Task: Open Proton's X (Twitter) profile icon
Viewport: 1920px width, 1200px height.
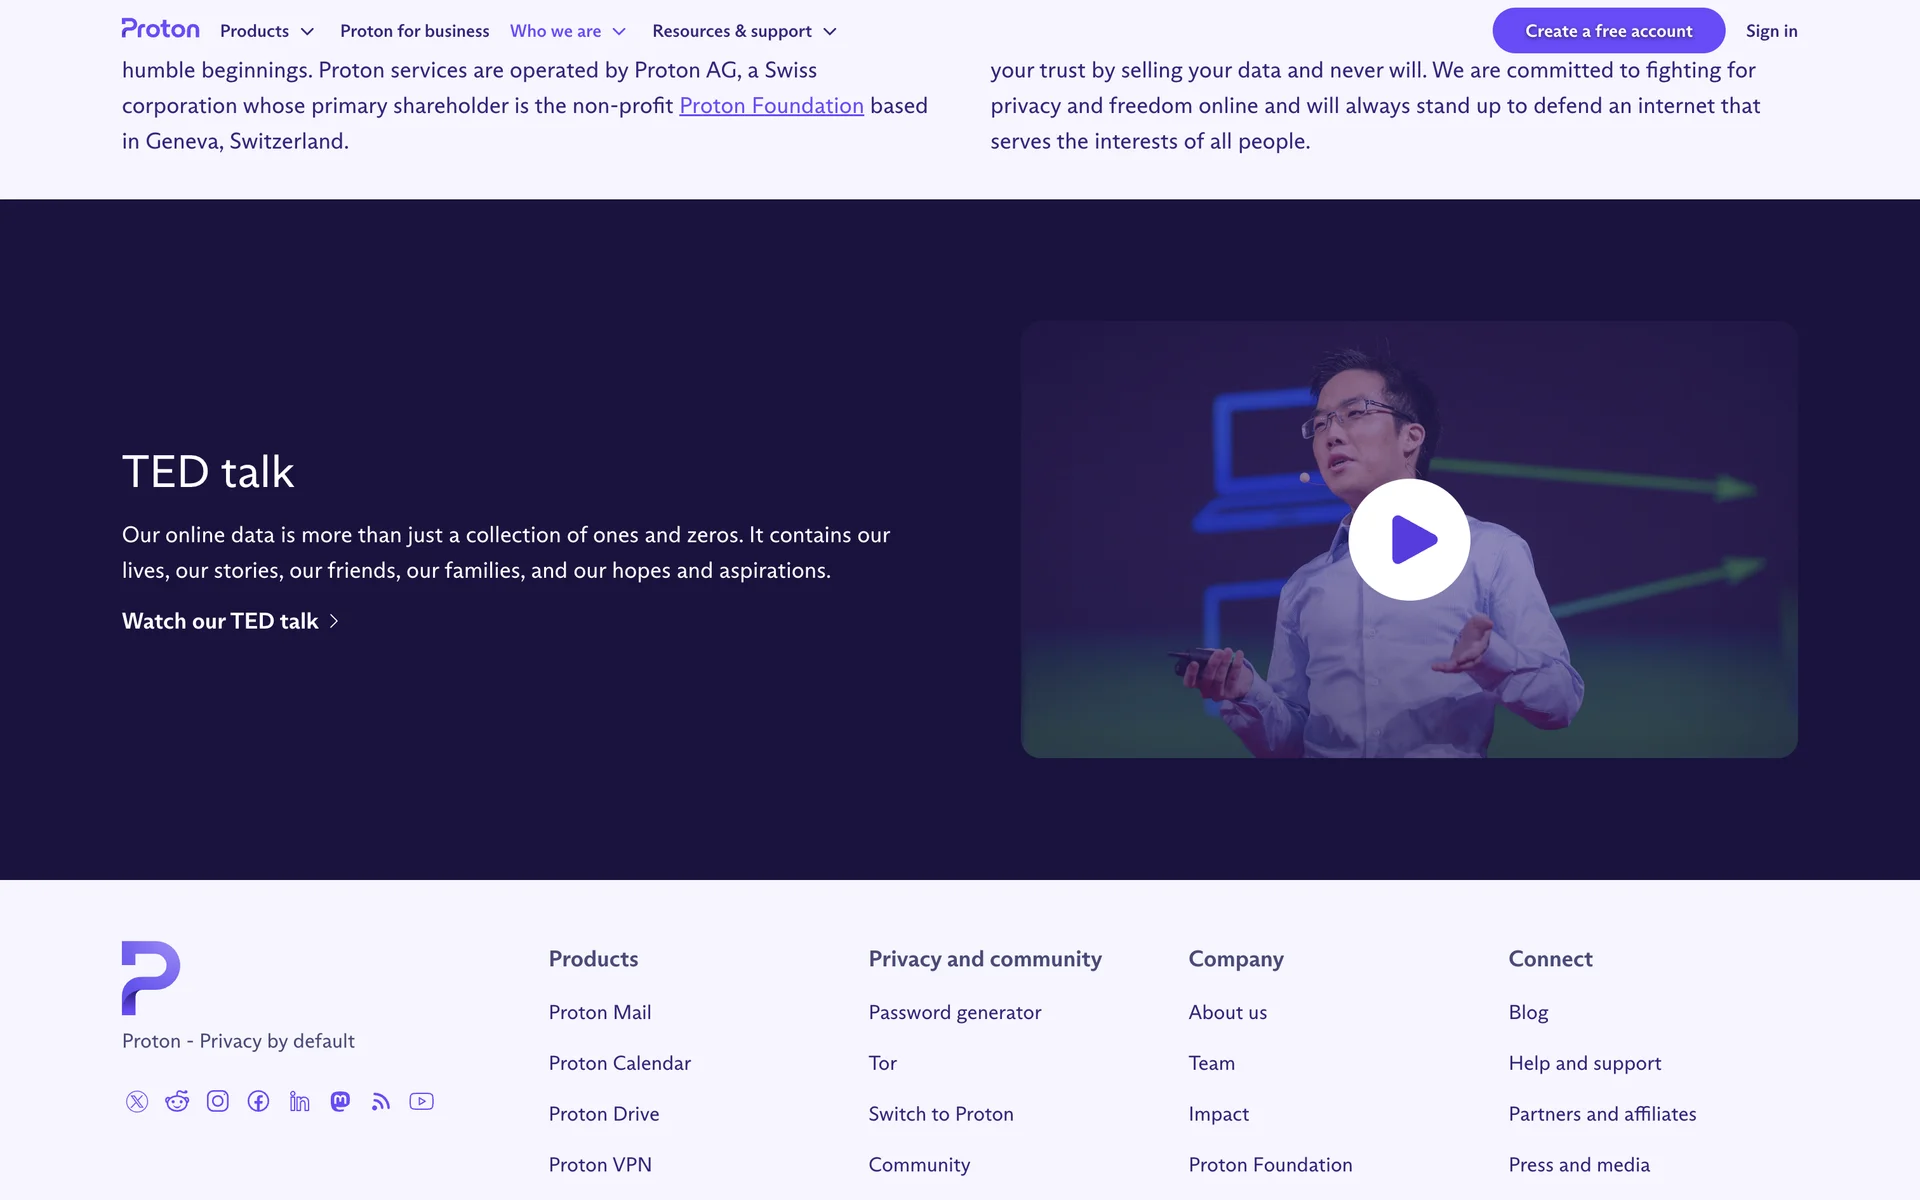Action: pos(137,1101)
